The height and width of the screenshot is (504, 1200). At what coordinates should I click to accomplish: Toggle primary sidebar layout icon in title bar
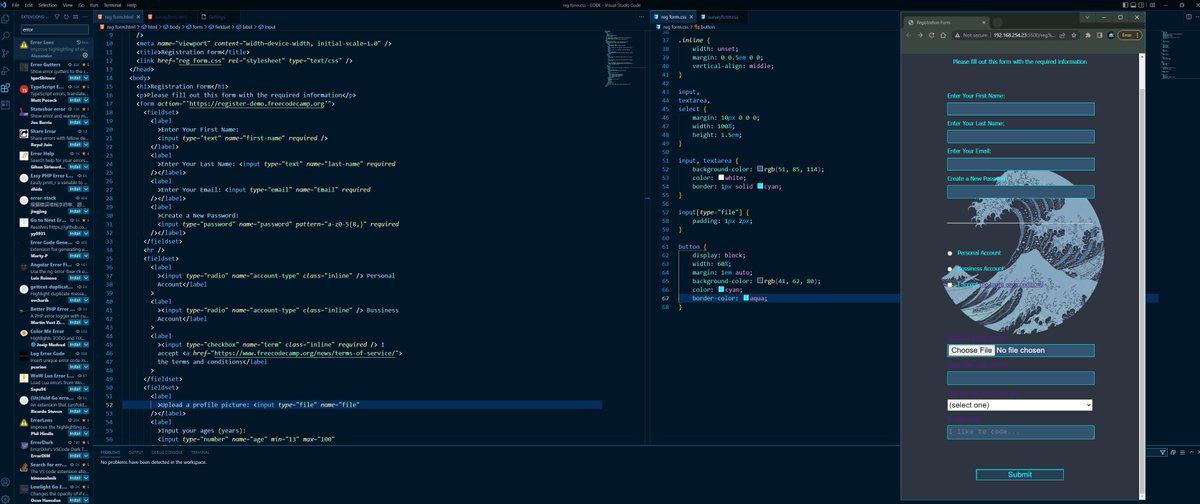[1125, 5]
